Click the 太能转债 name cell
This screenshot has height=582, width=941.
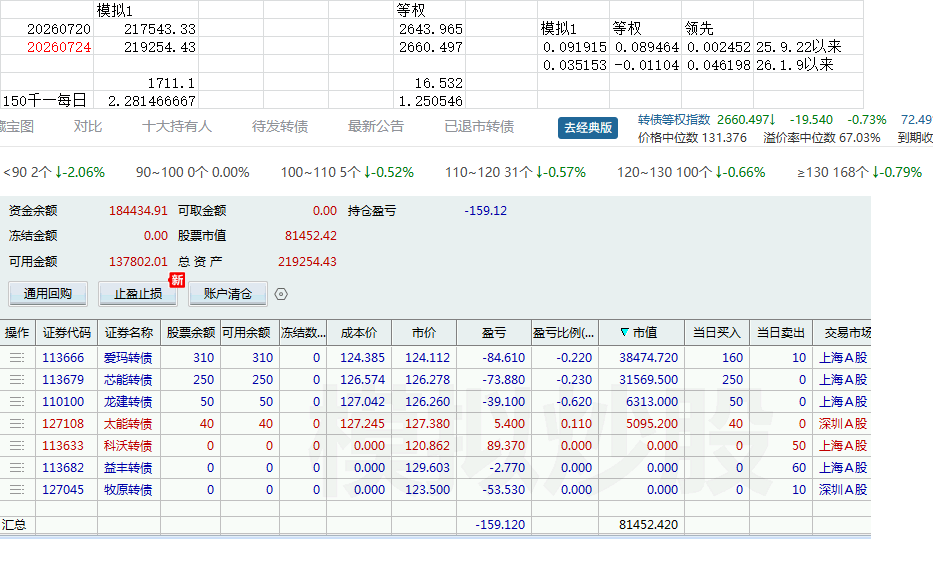tap(128, 424)
